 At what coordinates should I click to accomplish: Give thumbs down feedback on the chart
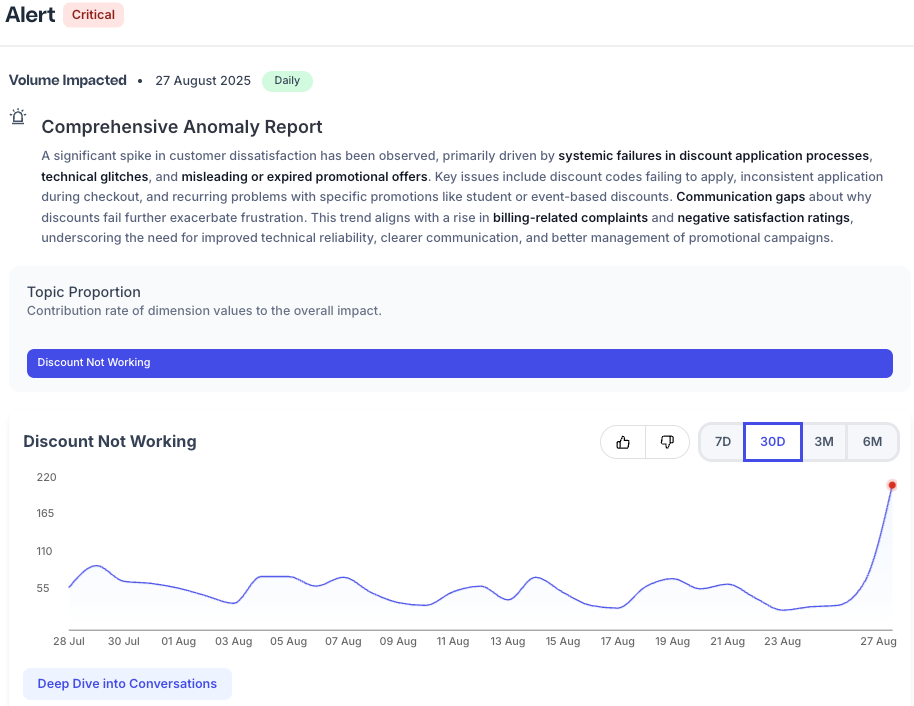[666, 441]
